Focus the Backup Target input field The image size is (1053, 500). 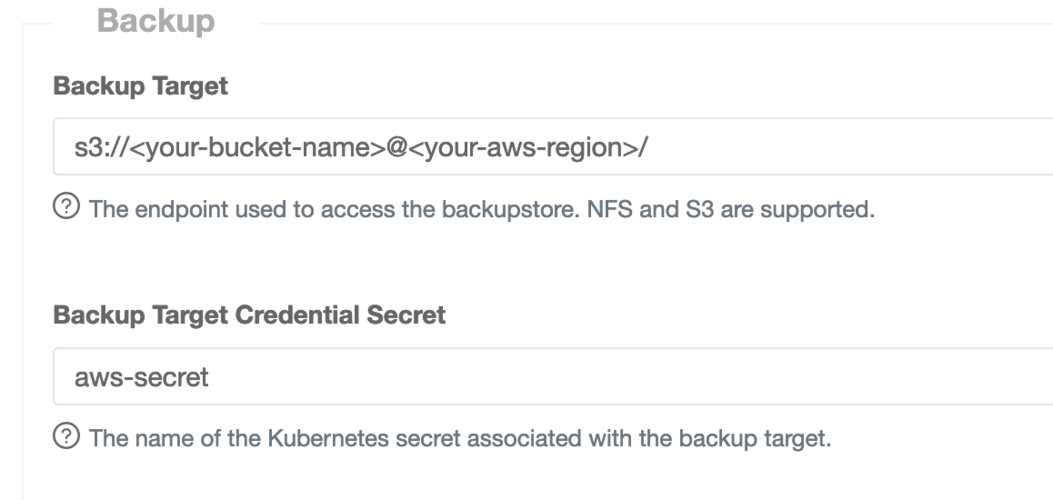553,146
